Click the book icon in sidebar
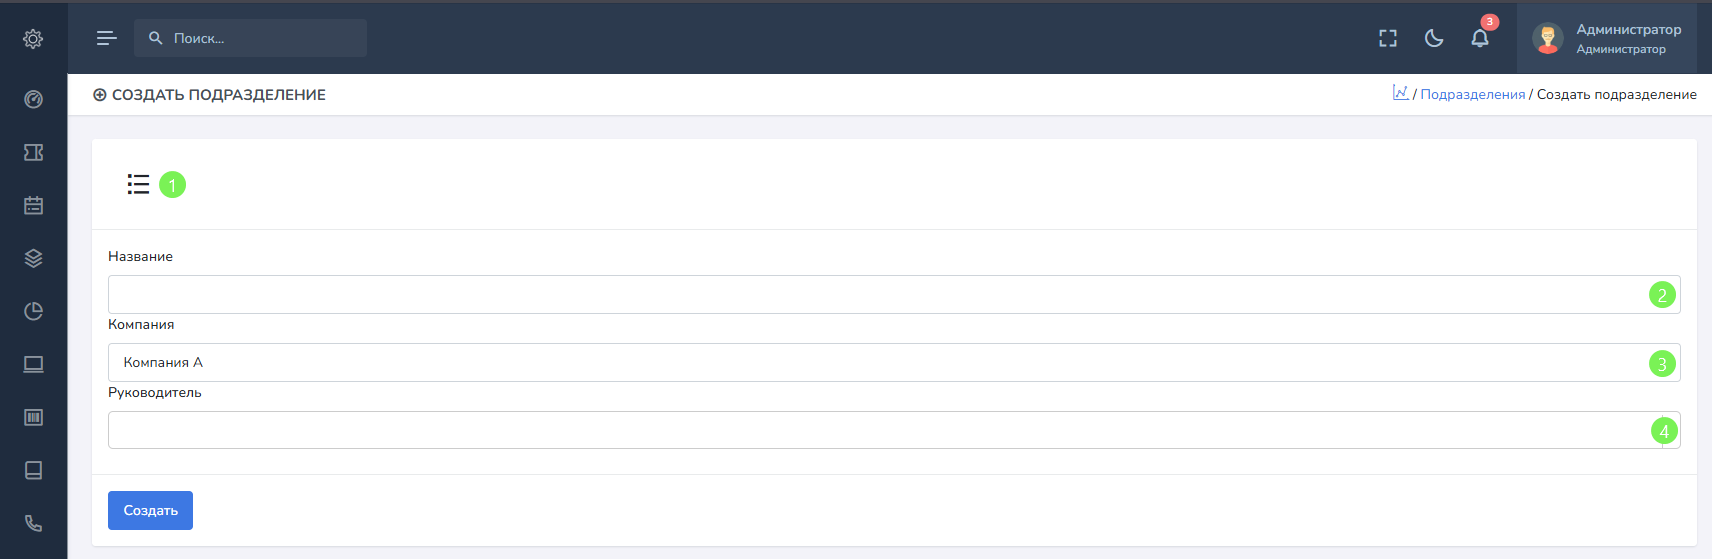1712x559 pixels. (33, 470)
